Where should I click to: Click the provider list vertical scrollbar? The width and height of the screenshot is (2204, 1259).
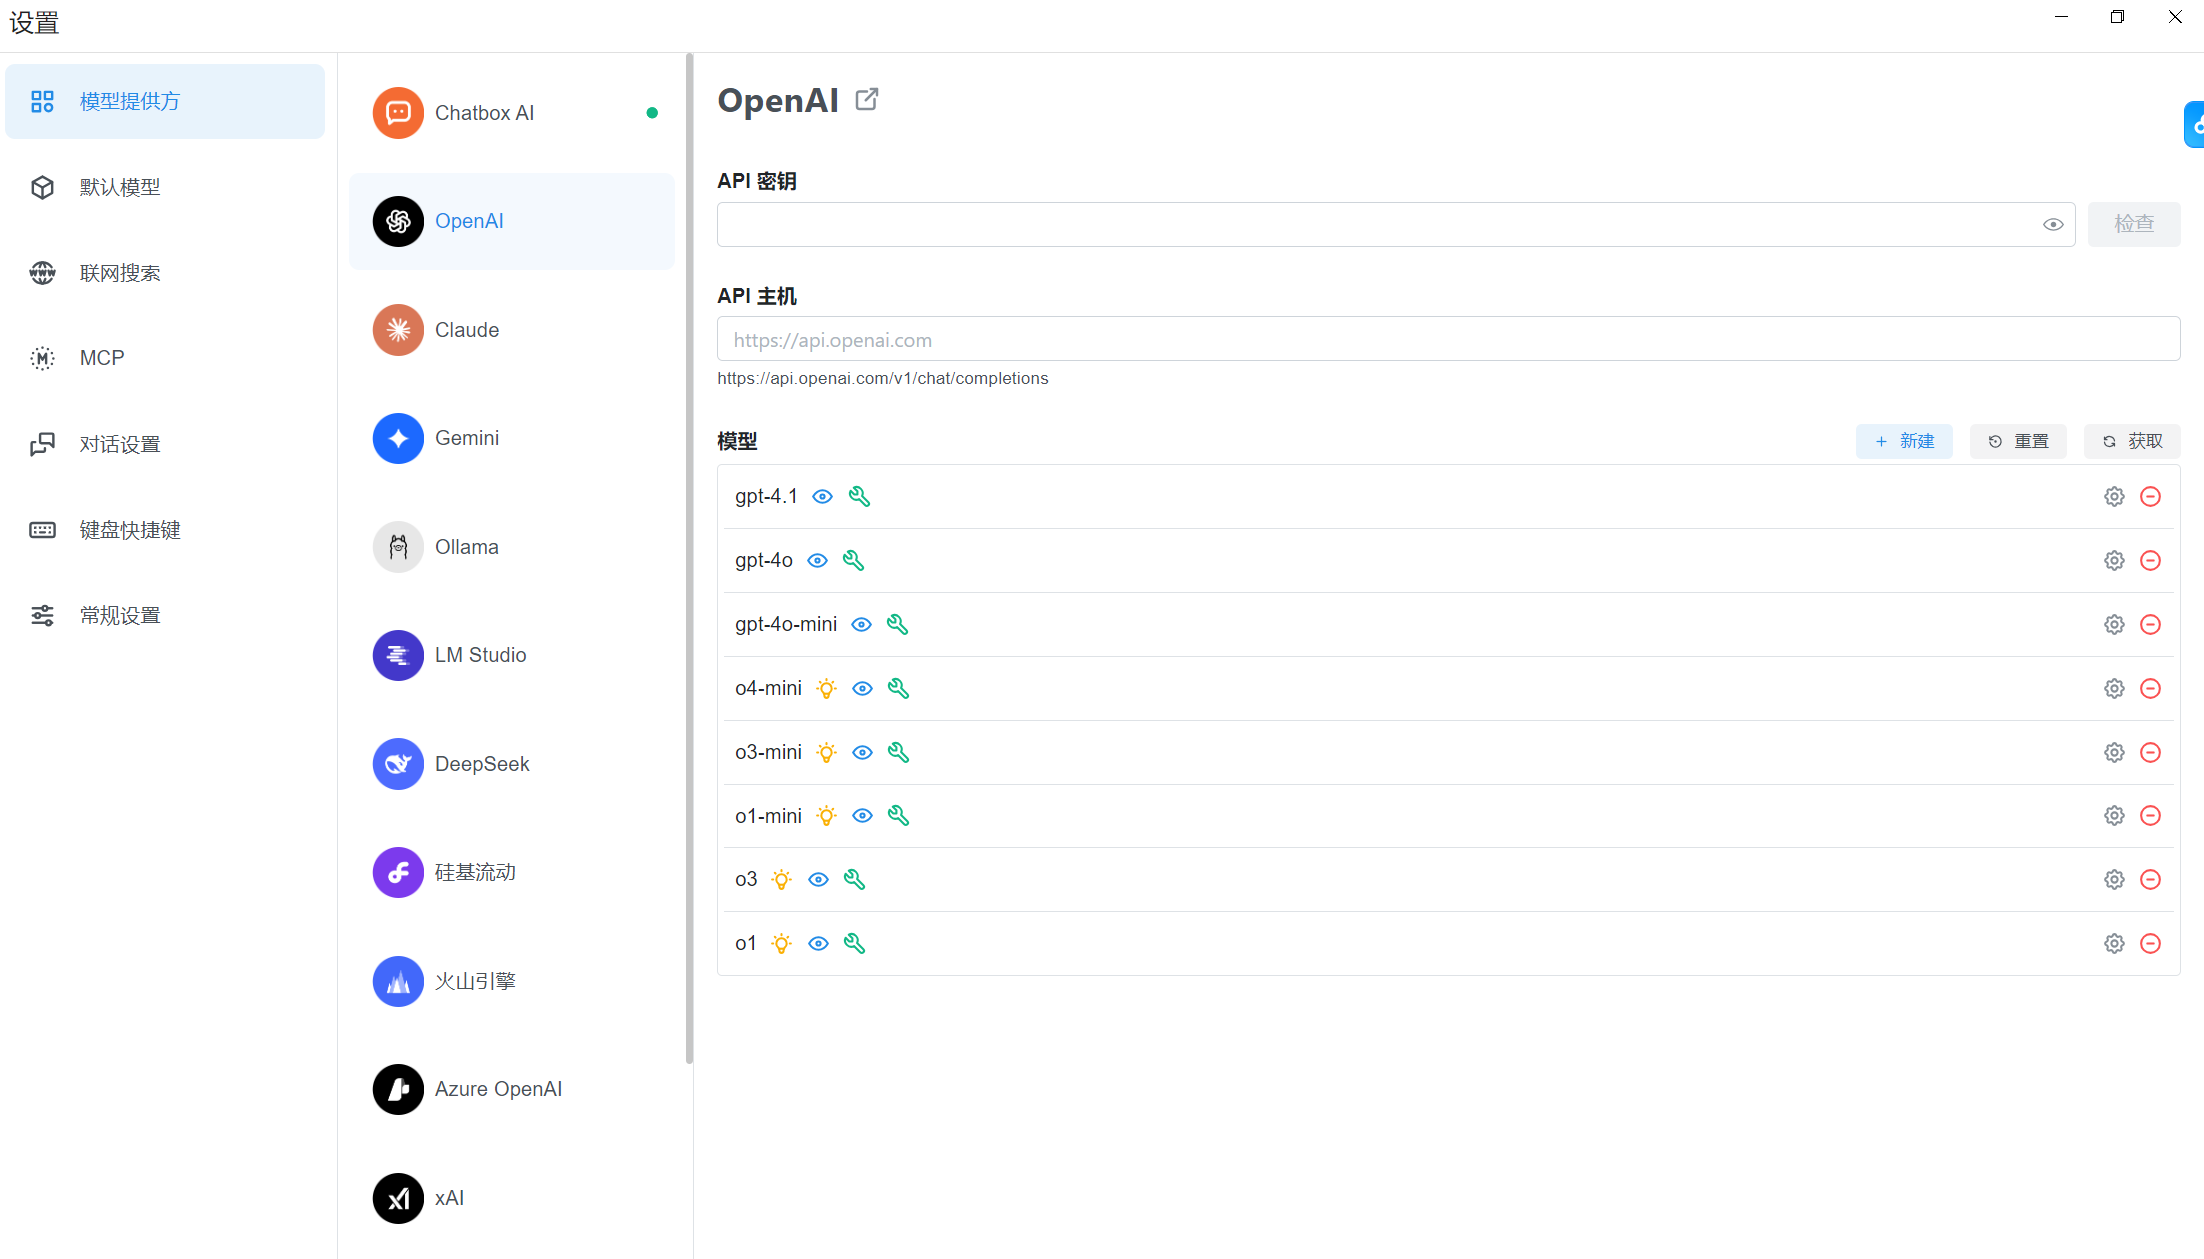point(689,560)
